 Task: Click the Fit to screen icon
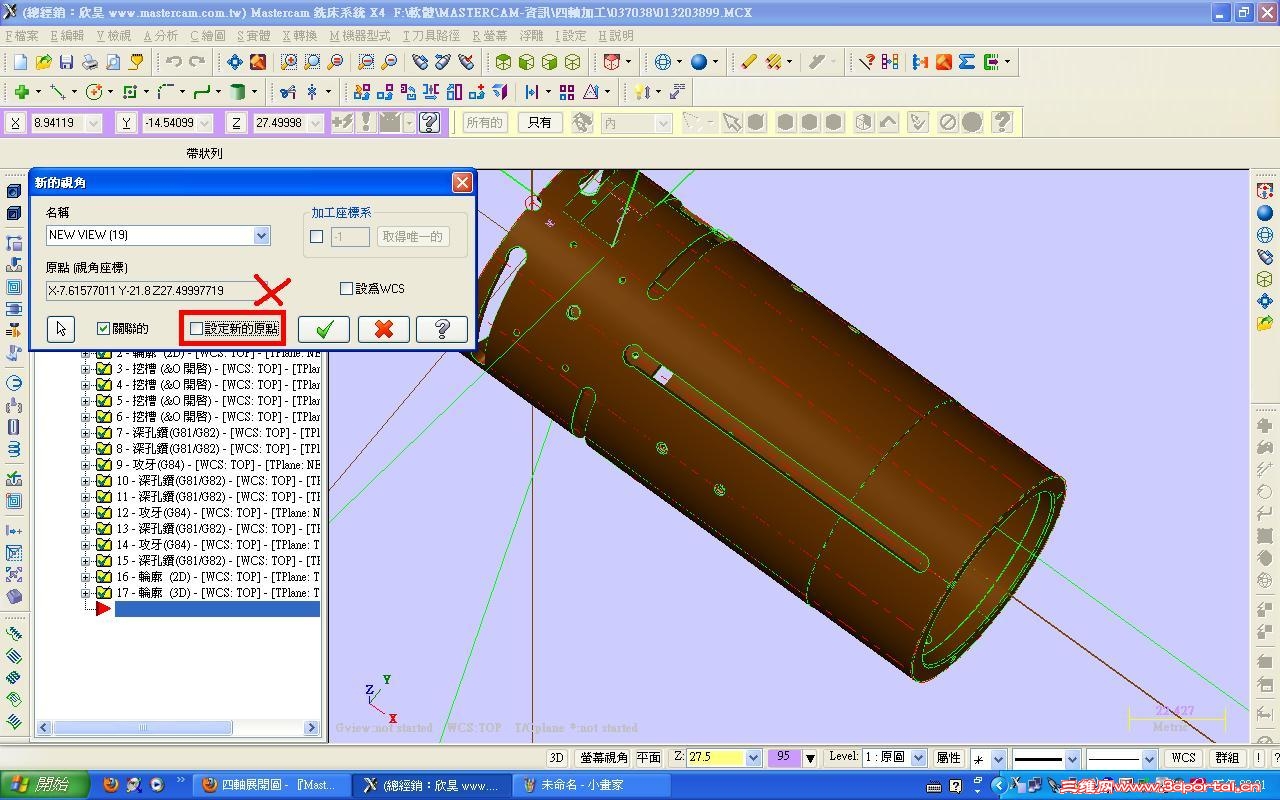235,62
